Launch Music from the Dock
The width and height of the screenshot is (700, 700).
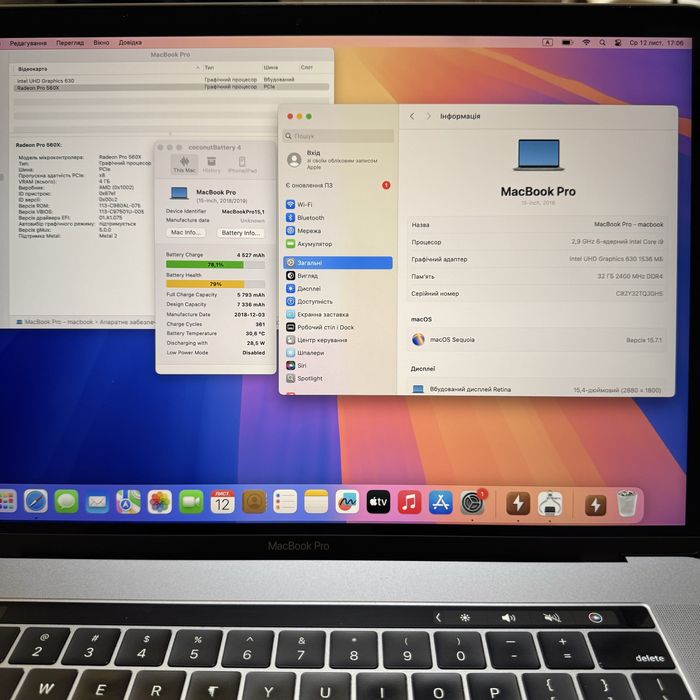(x=409, y=502)
